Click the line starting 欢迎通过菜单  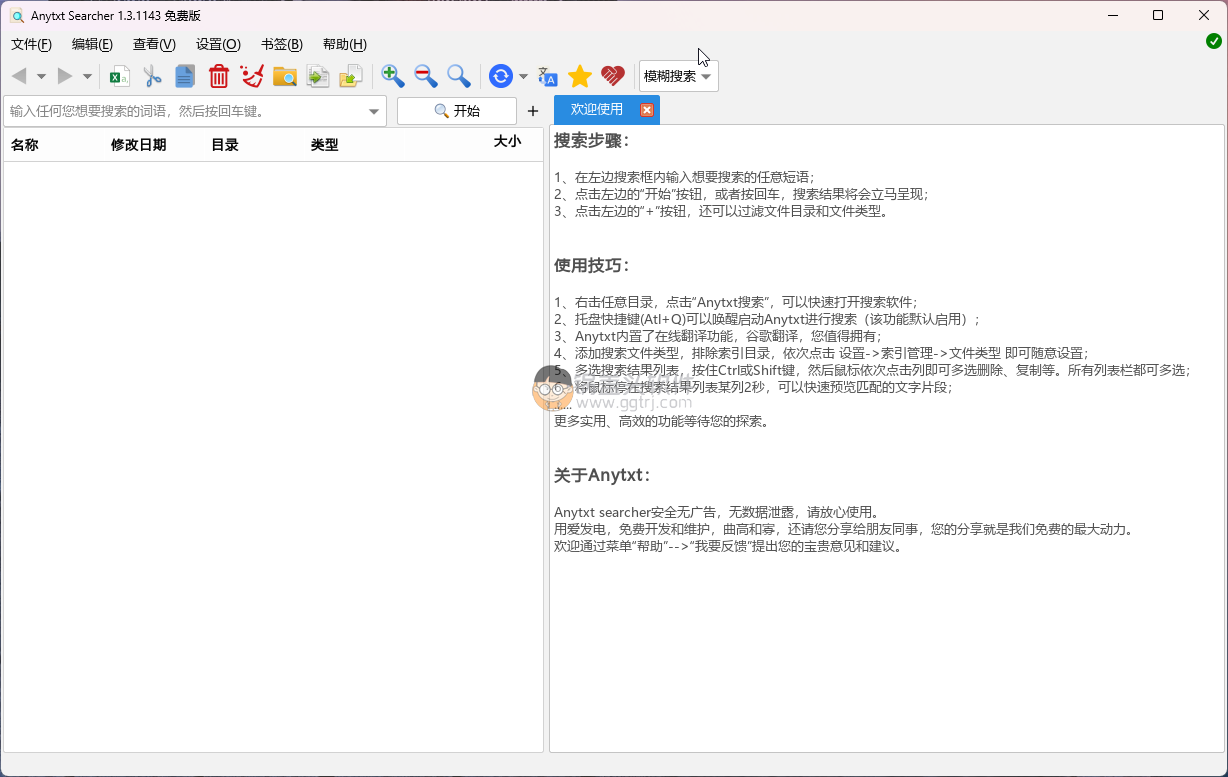[x=728, y=546]
